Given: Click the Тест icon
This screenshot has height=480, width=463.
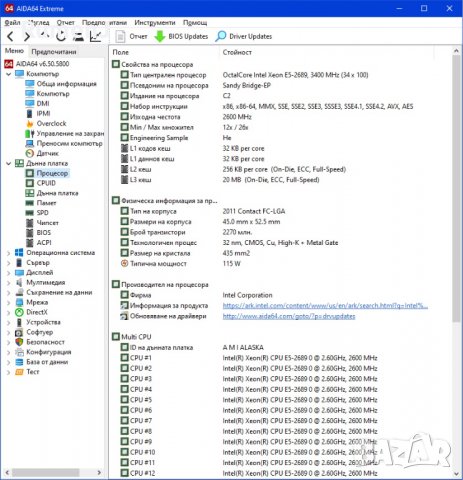Looking at the screenshot, I should pyautogui.click(x=19, y=372).
